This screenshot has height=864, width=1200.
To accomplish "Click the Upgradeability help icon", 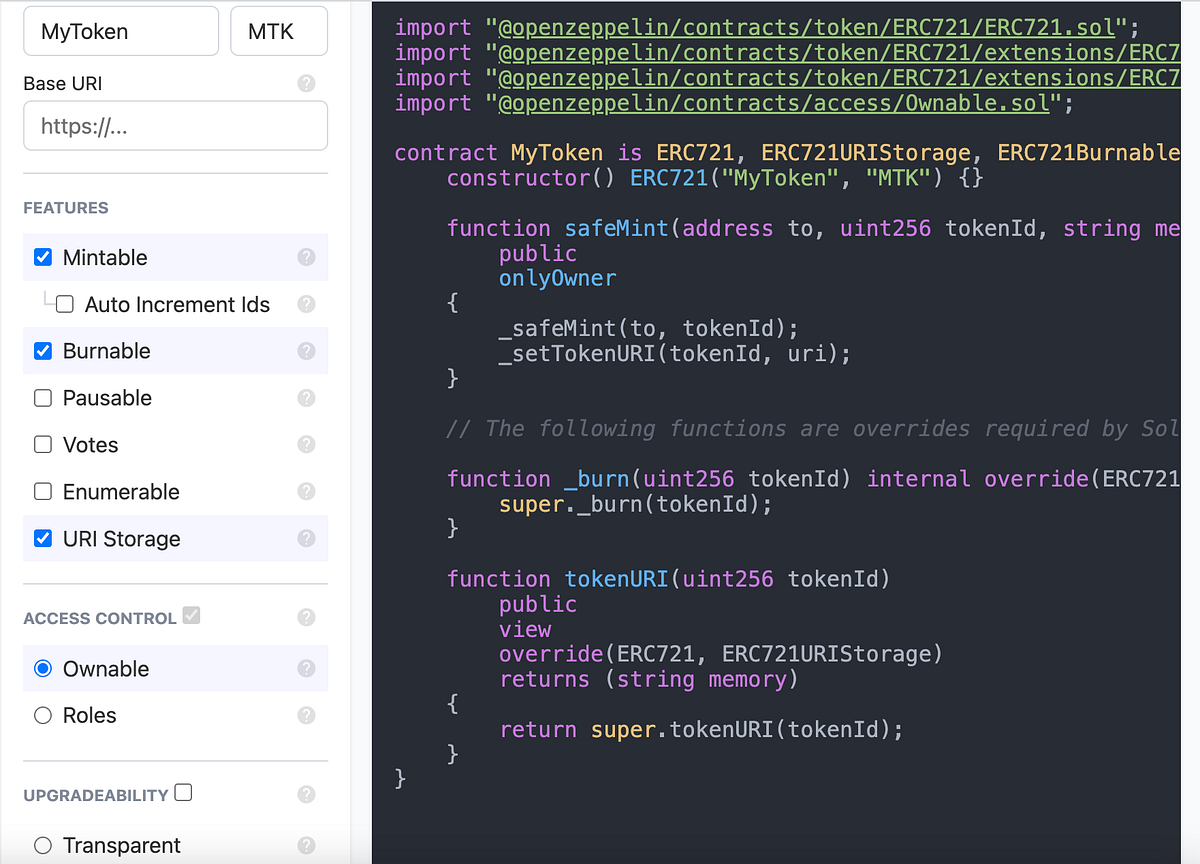I will point(306,793).
